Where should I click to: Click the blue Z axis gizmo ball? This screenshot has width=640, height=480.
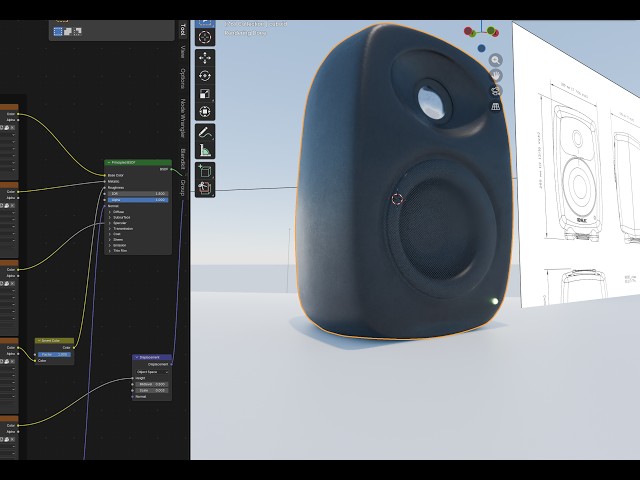pos(482,49)
